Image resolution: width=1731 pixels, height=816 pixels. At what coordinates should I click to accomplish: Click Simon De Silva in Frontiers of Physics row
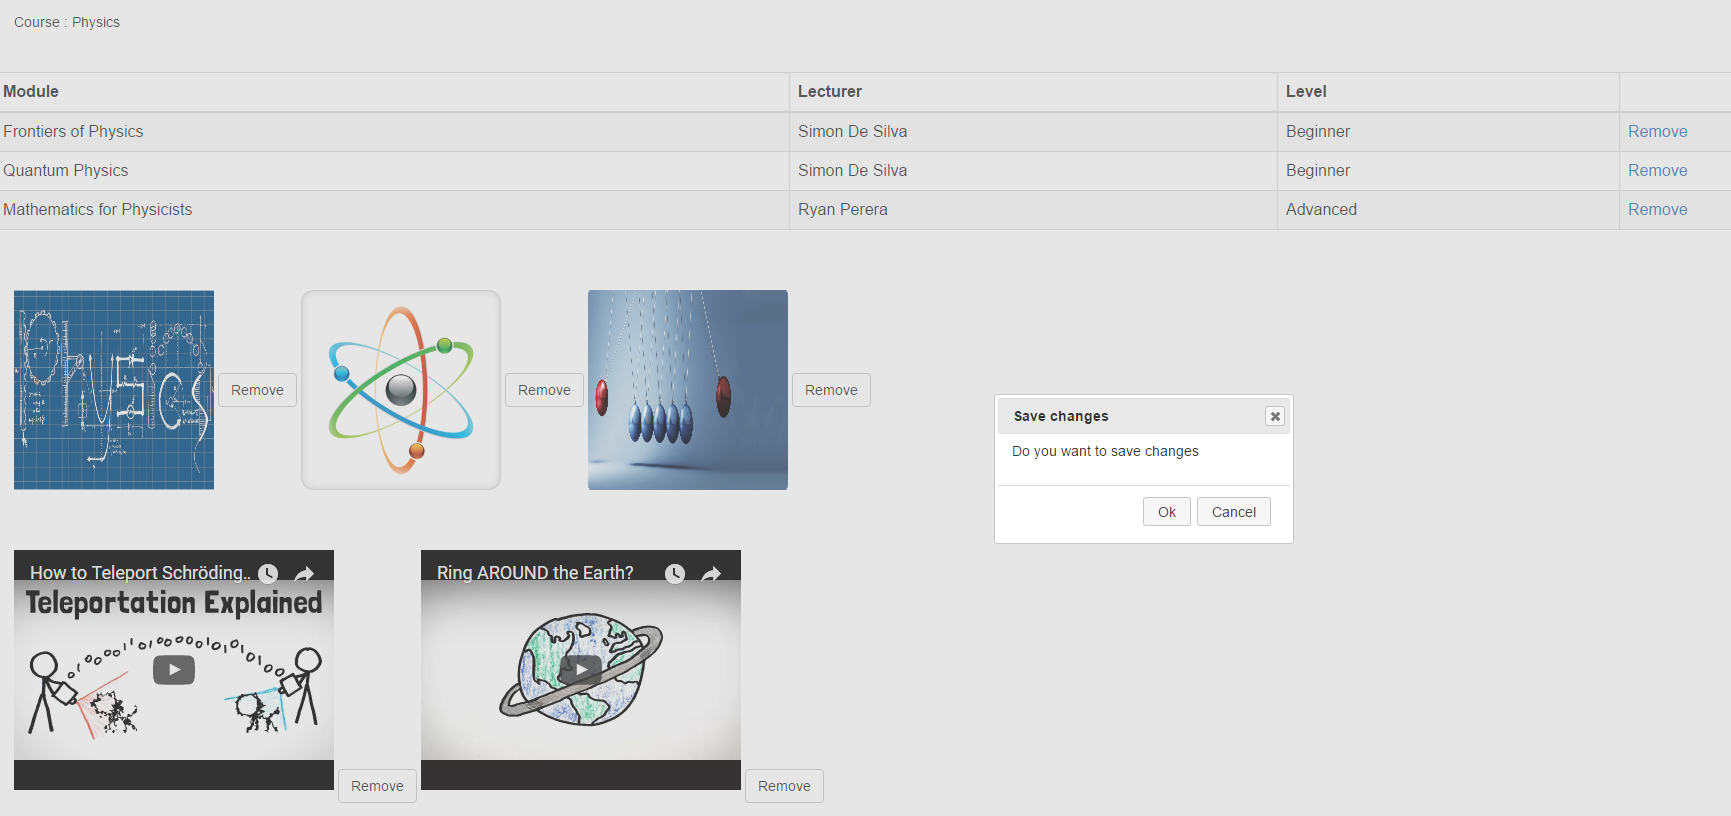(x=1033, y=131)
